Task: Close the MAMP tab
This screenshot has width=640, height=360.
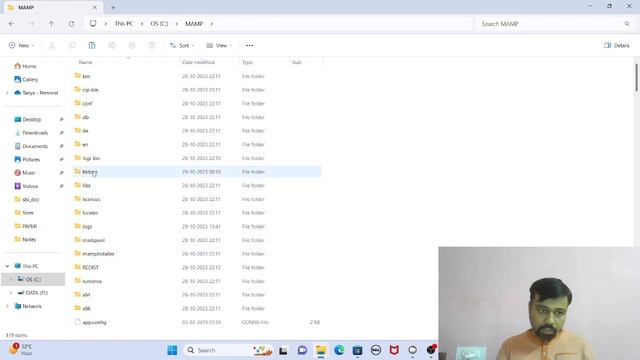Action: (95, 7)
